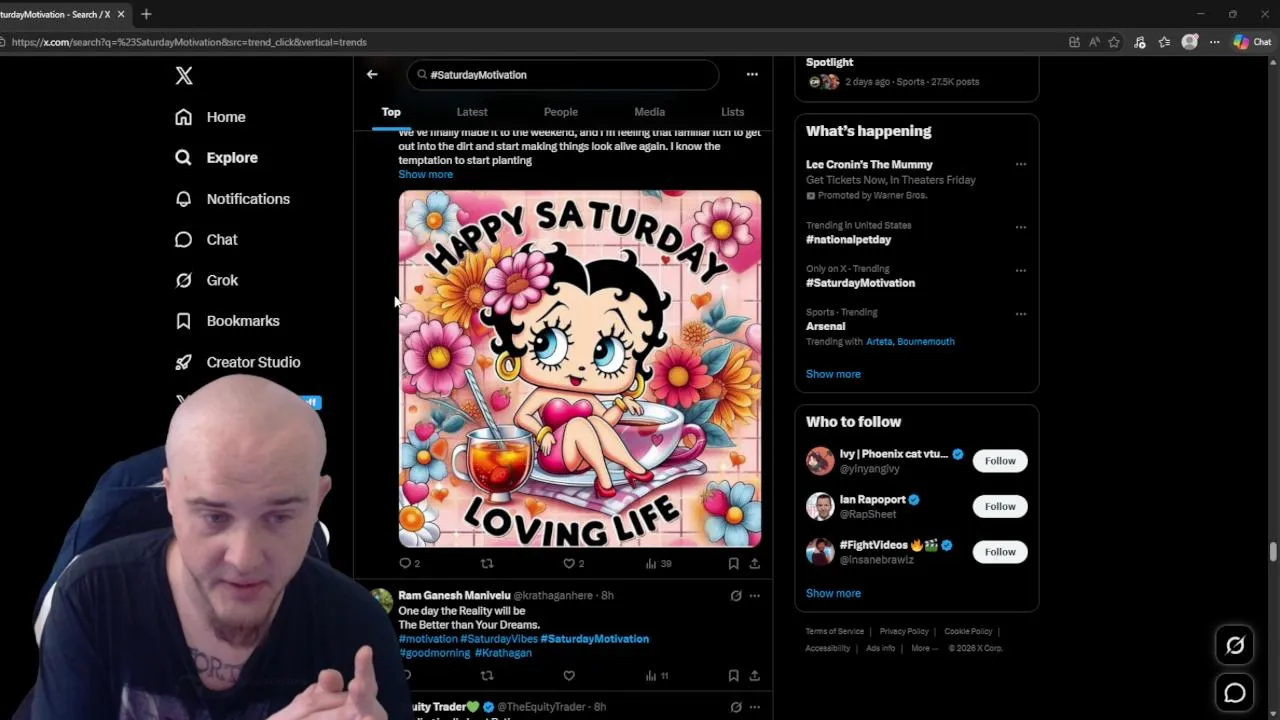Open search options three-dot menu
The height and width of the screenshot is (720, 1280).
click(752, 74)
